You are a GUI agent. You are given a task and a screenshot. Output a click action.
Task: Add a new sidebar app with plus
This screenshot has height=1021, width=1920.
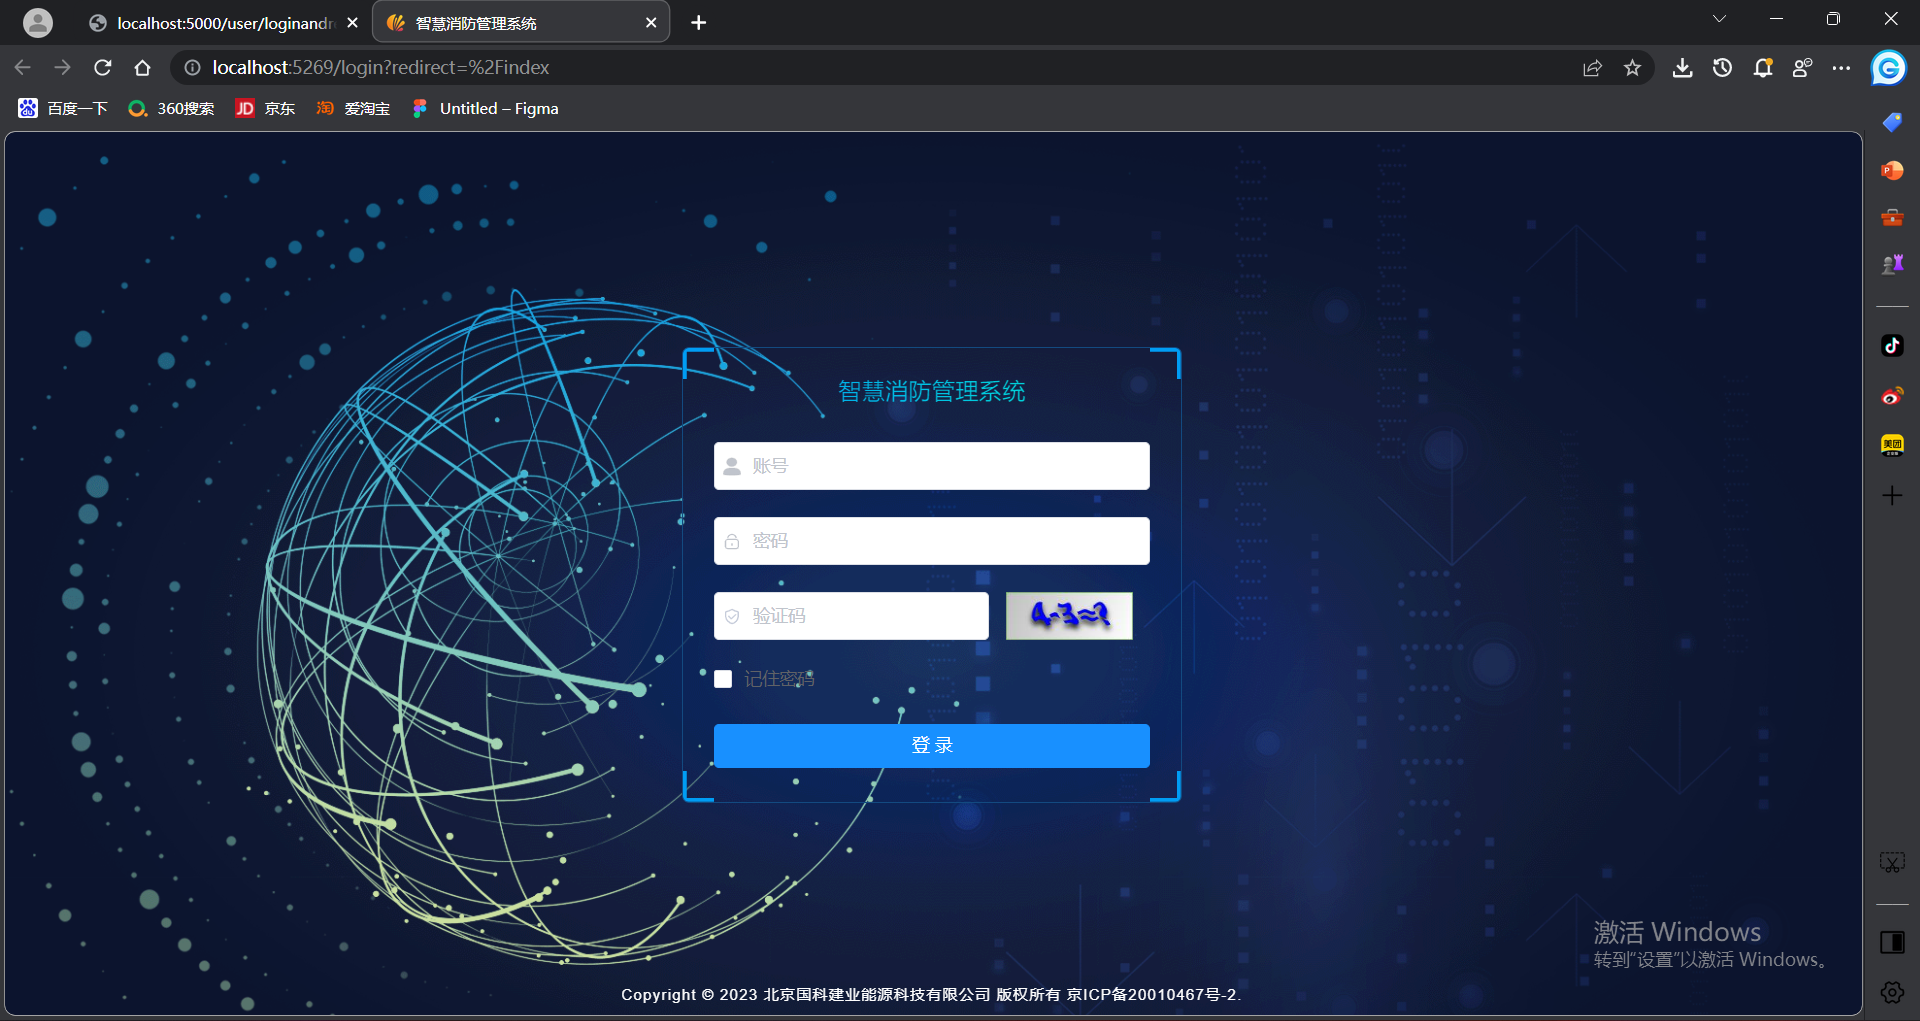coord(1892,496)
